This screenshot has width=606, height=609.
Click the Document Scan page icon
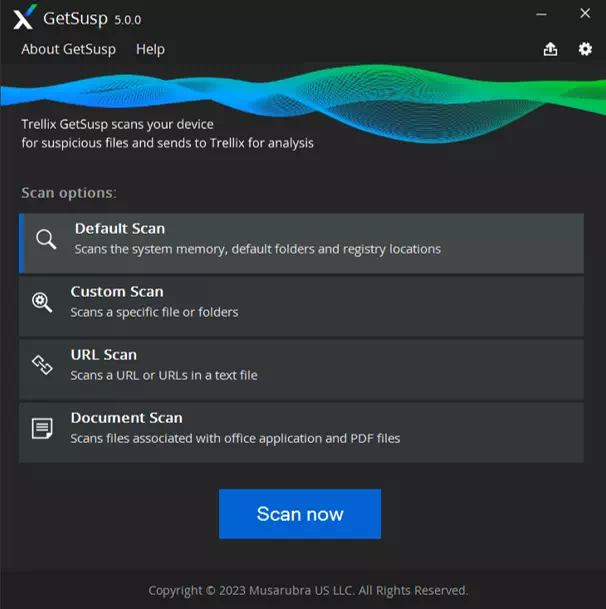[42, 428]
